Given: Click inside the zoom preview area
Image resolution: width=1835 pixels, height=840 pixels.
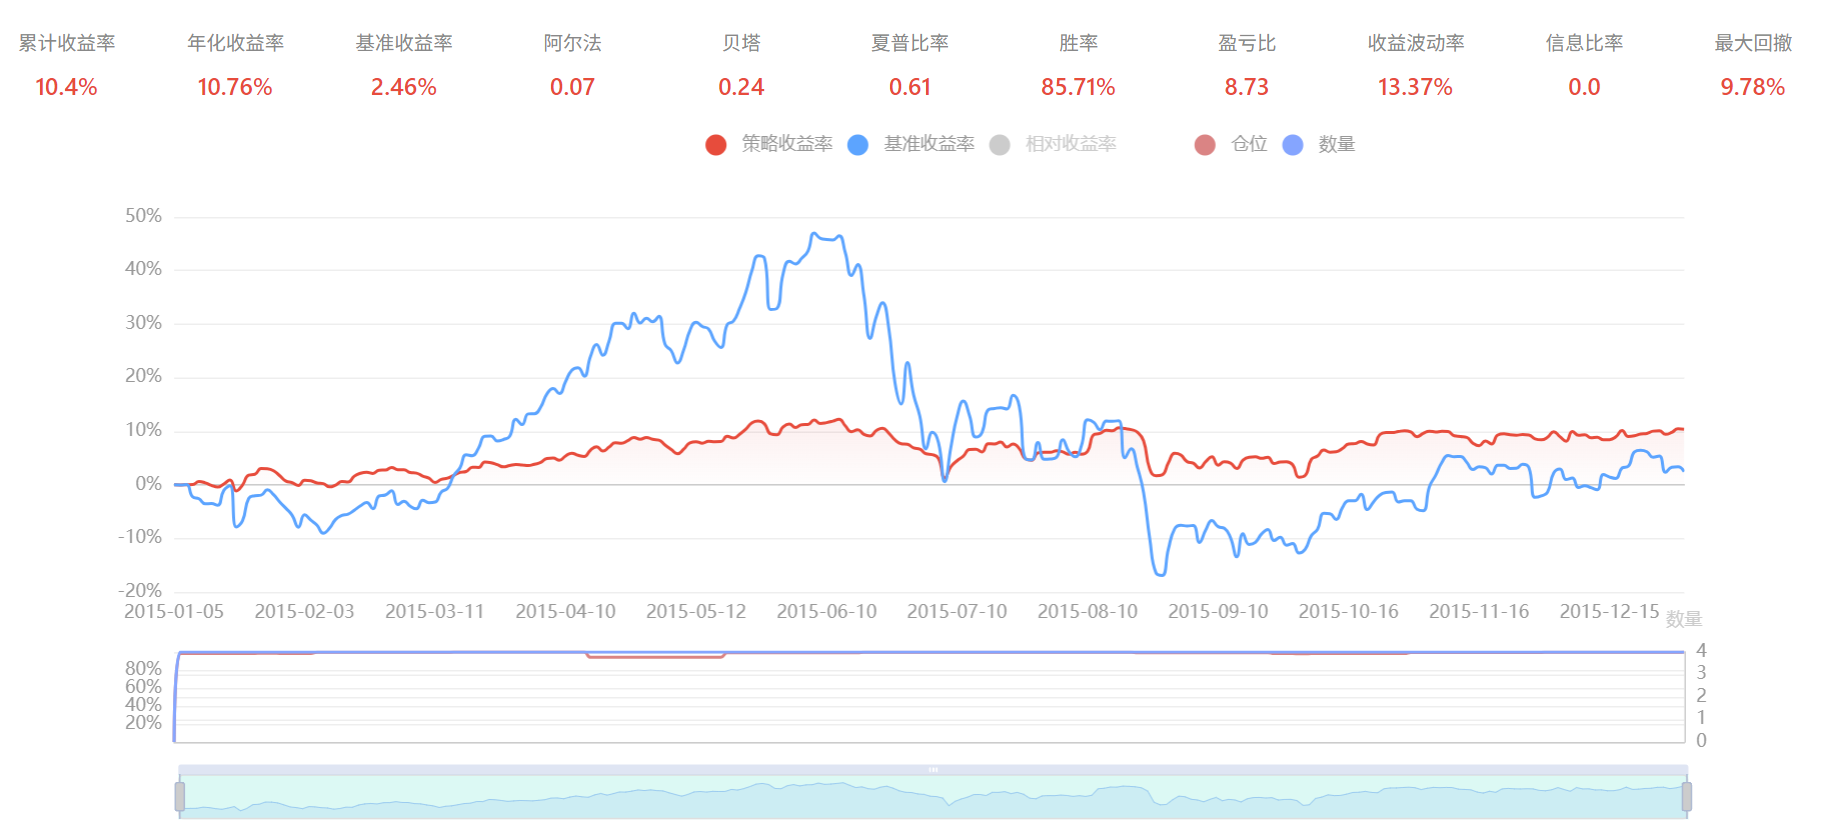Looking at the screenshot, I should pyautogui.click(x=933, y=798).
